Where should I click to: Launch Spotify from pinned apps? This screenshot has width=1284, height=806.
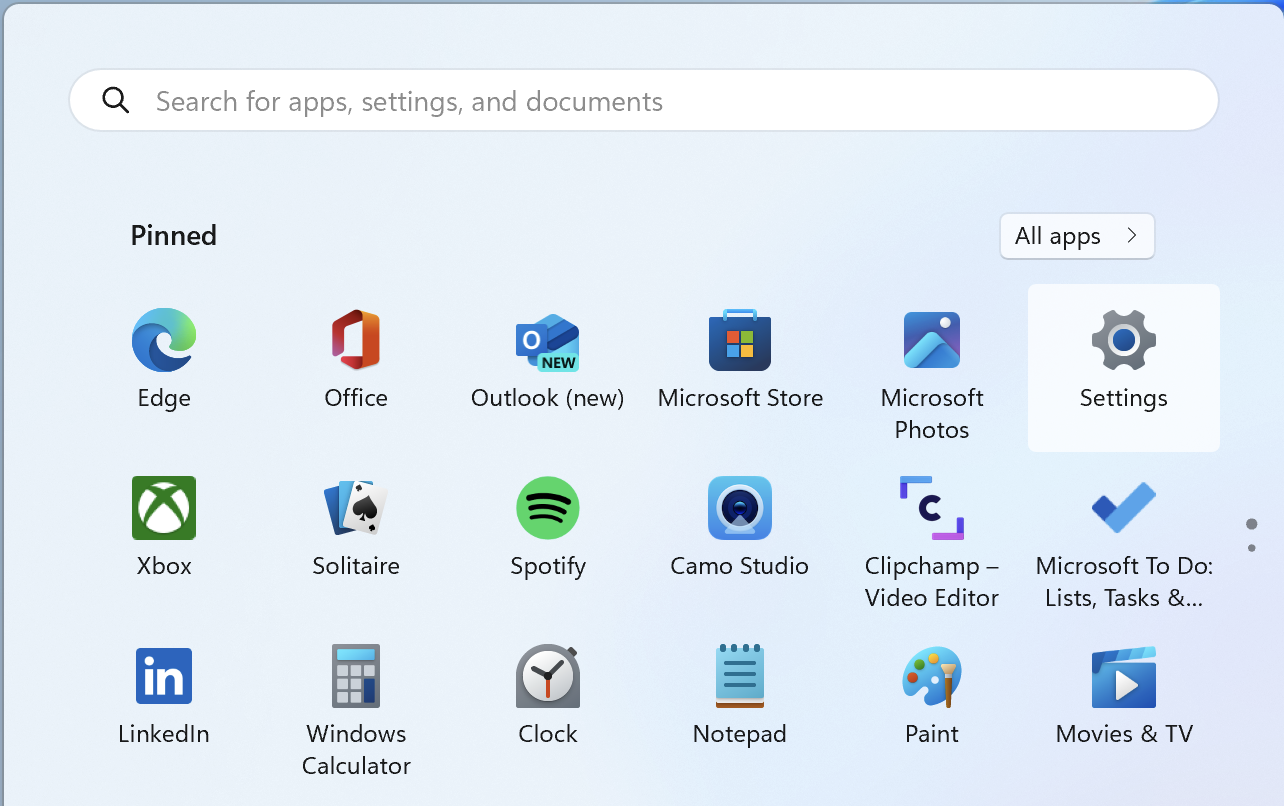click(x=548, y=526)
